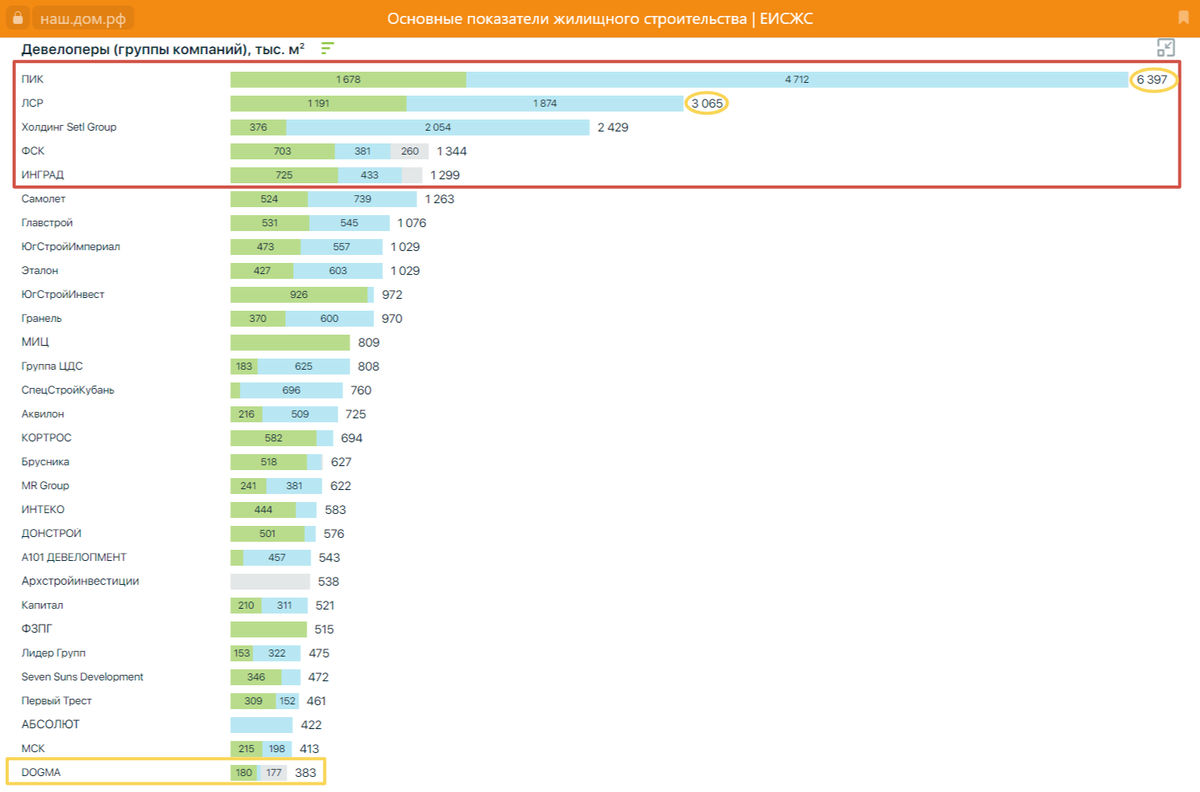Click the lock icon in the address bar
Viewport: 1200px width, 792px height.
[17, 19]
